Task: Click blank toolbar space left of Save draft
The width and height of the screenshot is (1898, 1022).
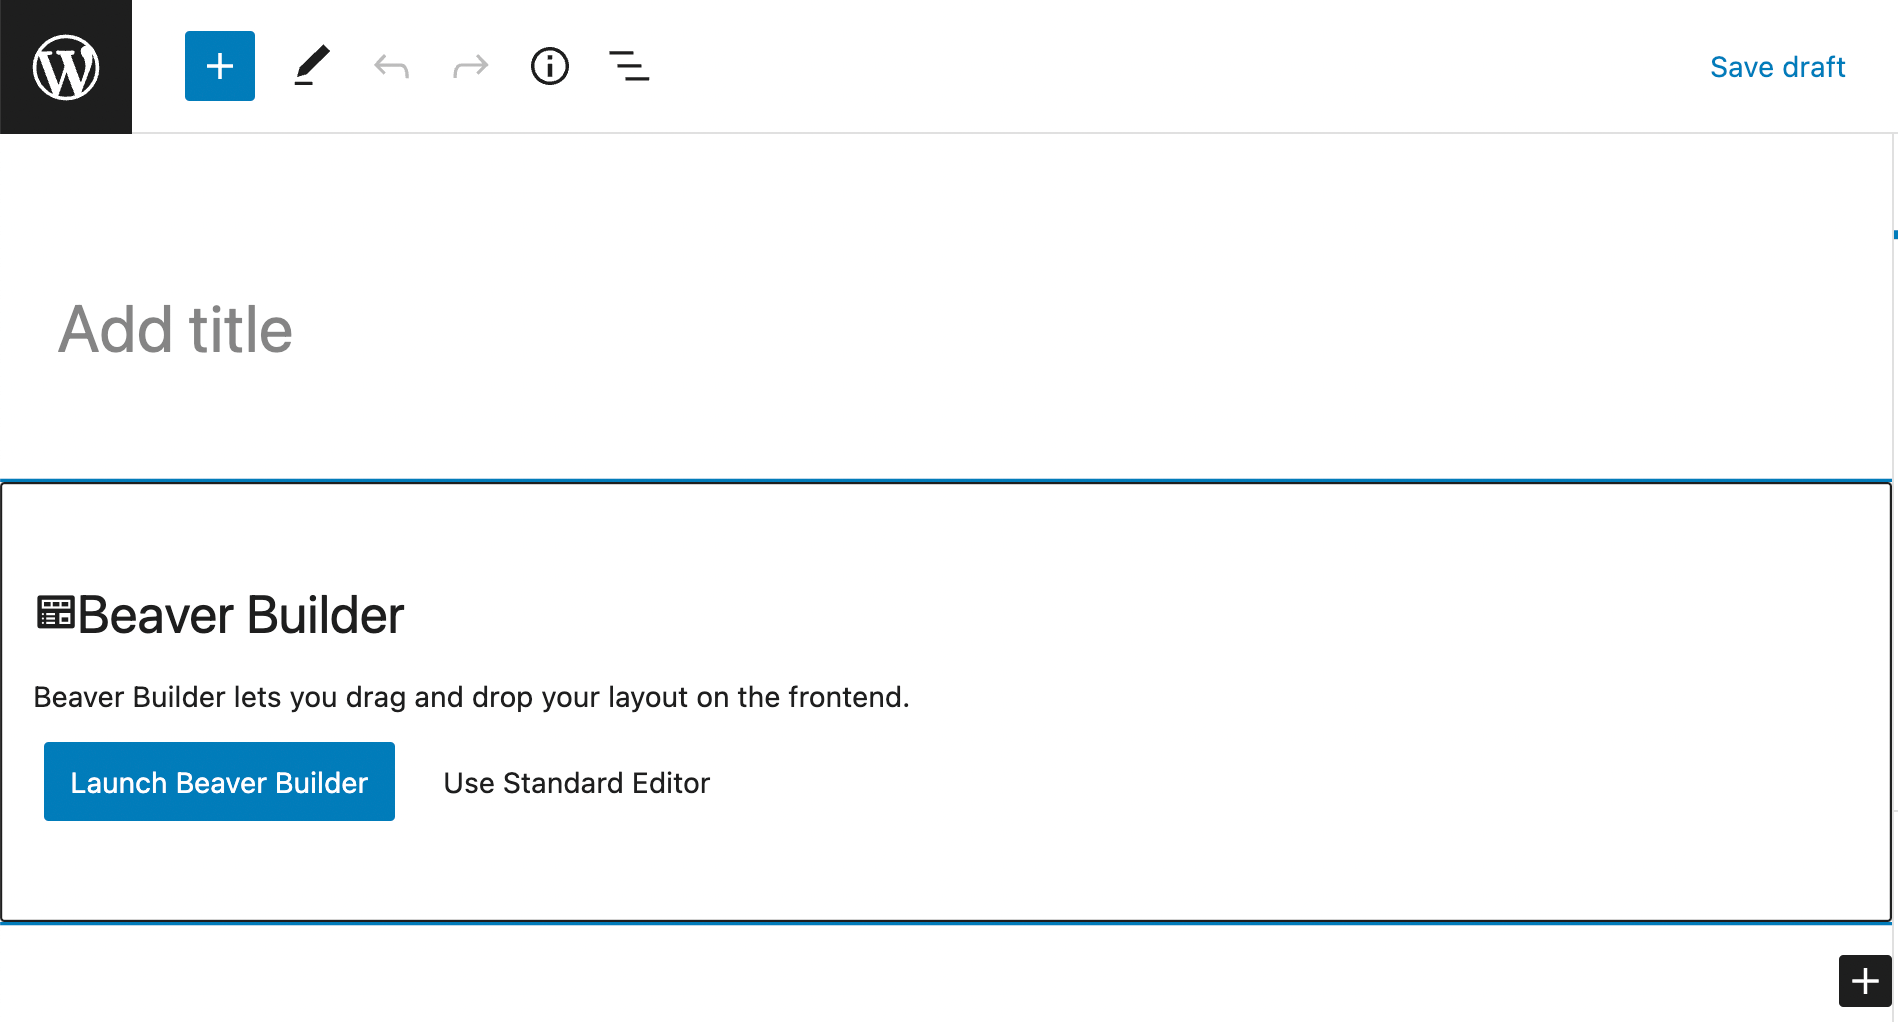Action: point(1200,67)
